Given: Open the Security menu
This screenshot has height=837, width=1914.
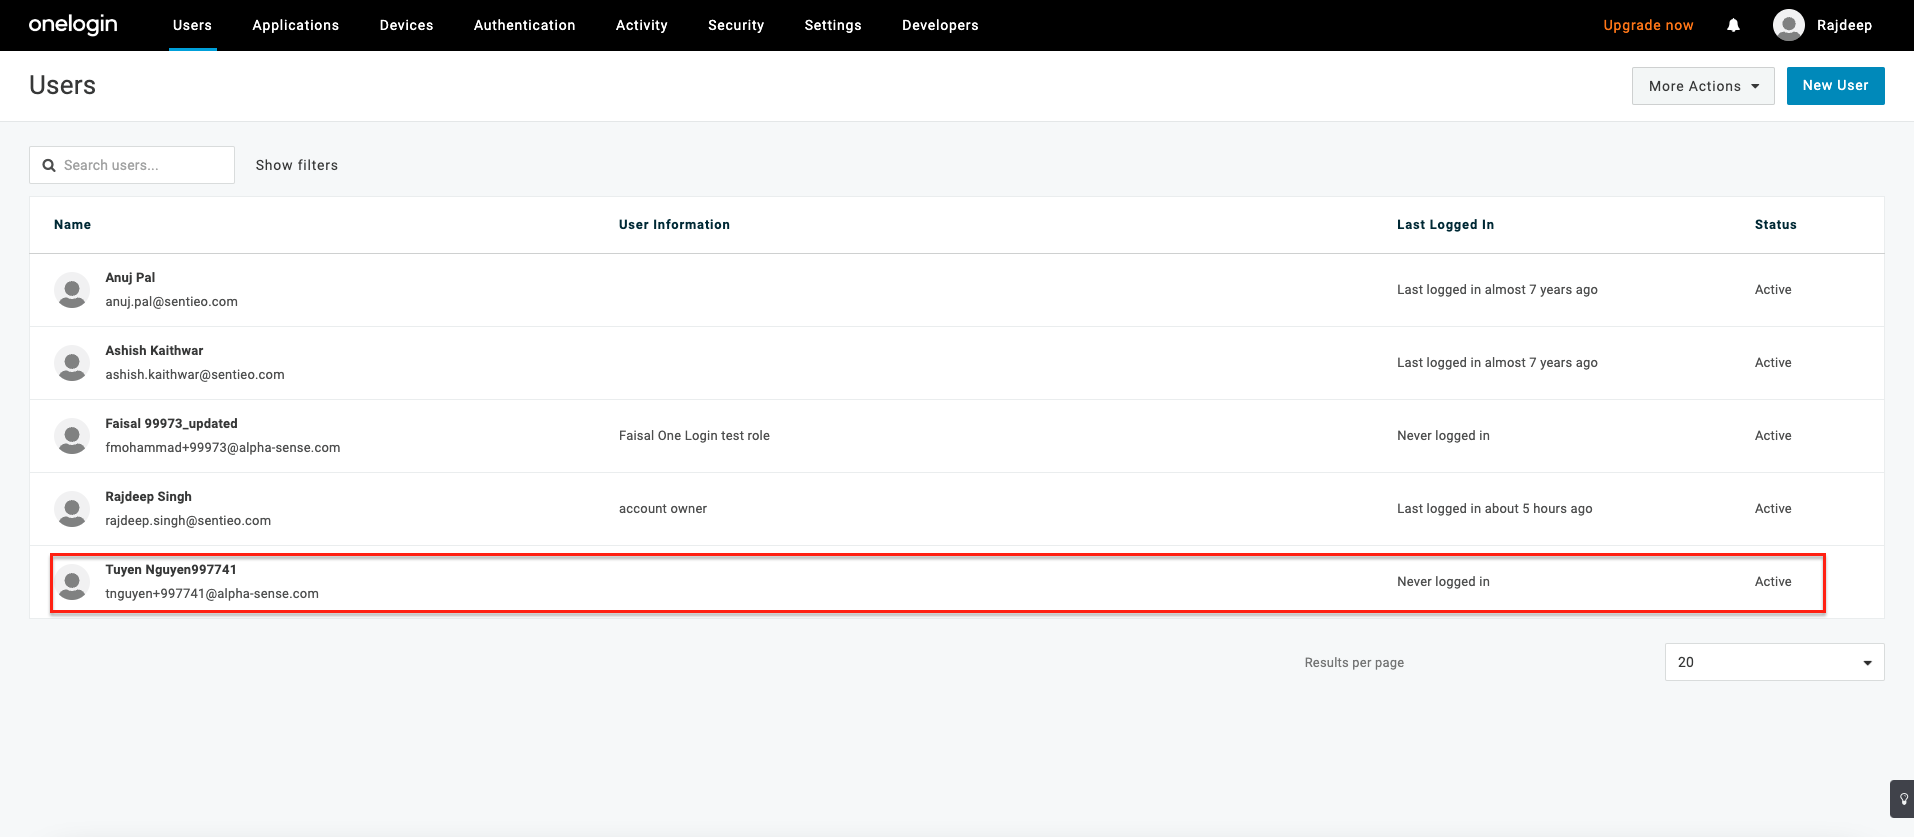Looking at the screenshot, I should coord(735,25).
